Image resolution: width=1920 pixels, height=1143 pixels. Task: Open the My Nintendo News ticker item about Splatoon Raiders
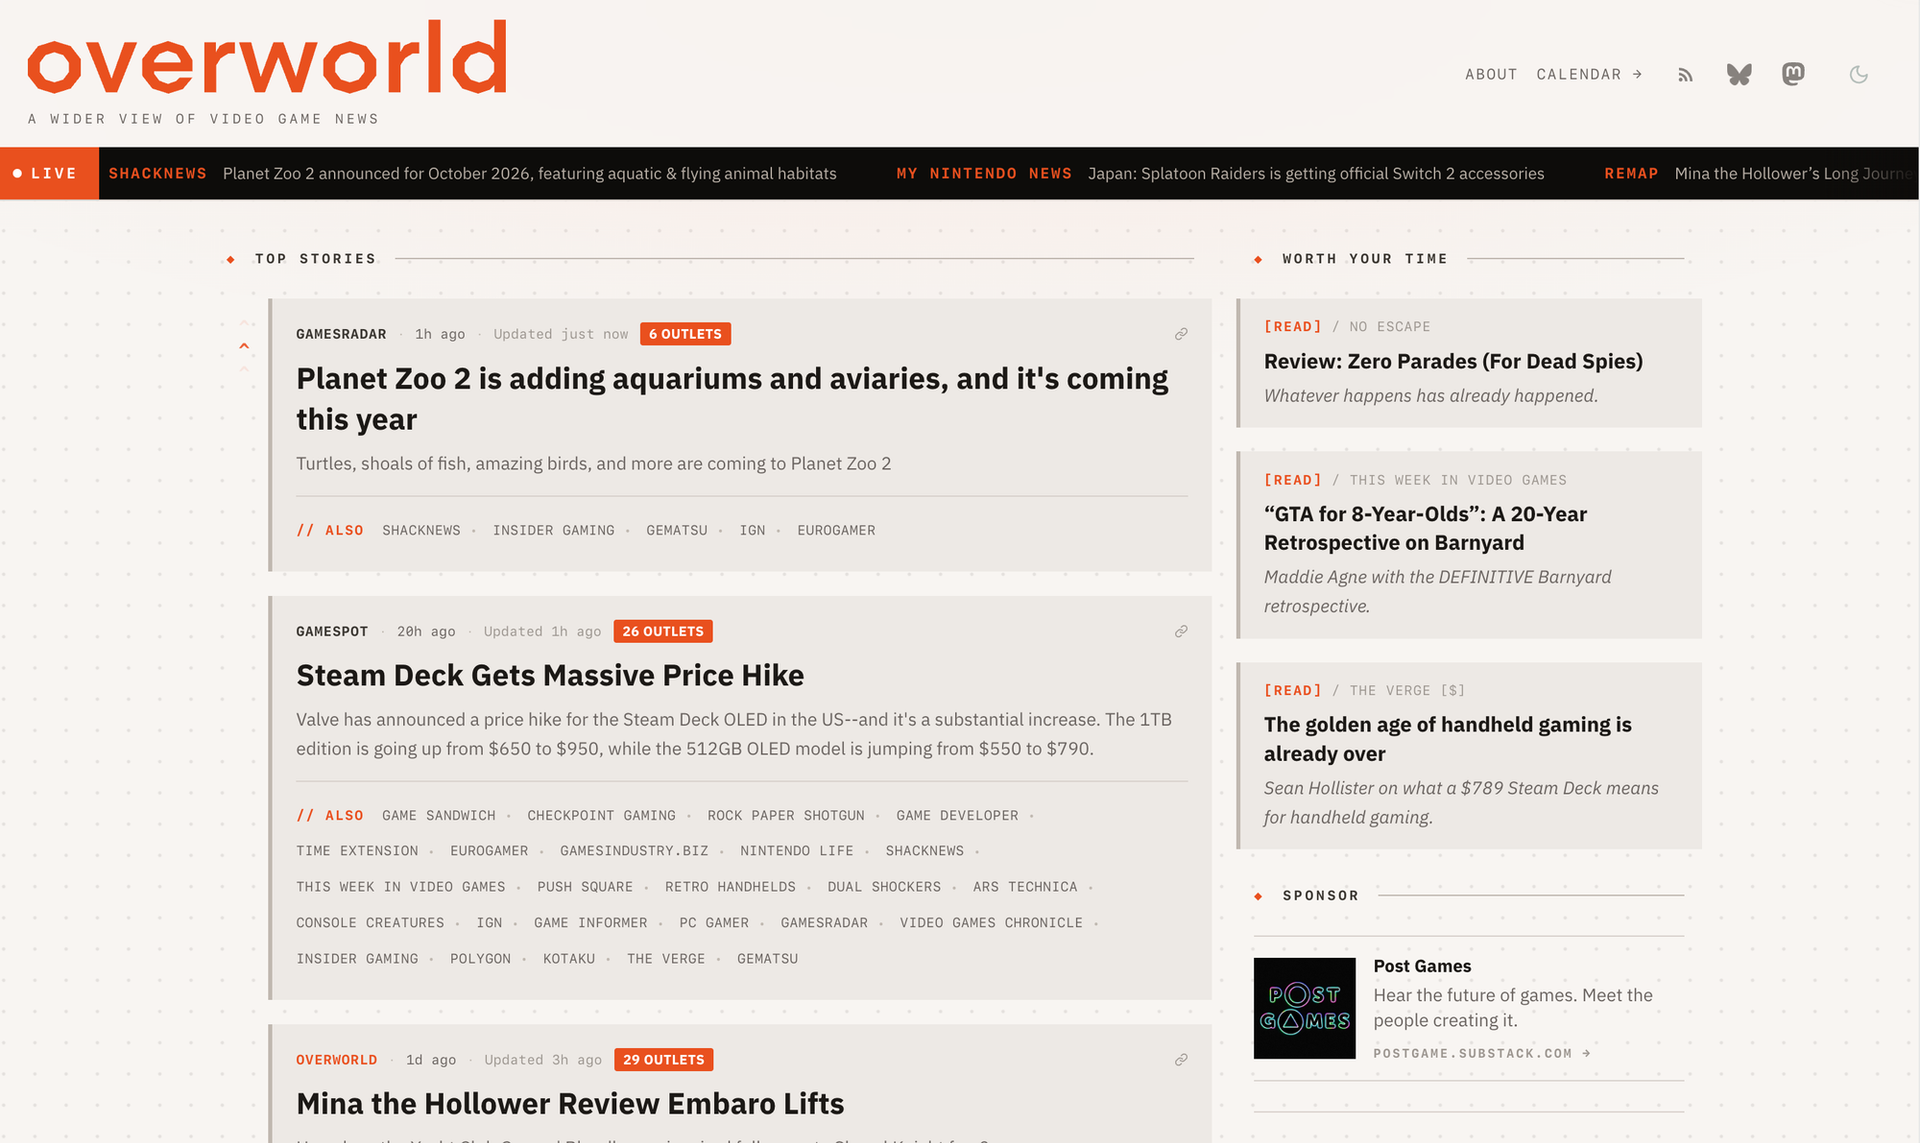(1220, 173)
